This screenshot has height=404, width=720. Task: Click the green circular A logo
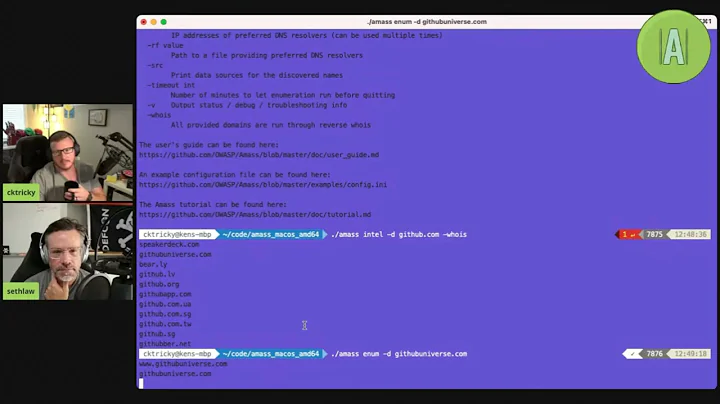[x=673, y=46]
